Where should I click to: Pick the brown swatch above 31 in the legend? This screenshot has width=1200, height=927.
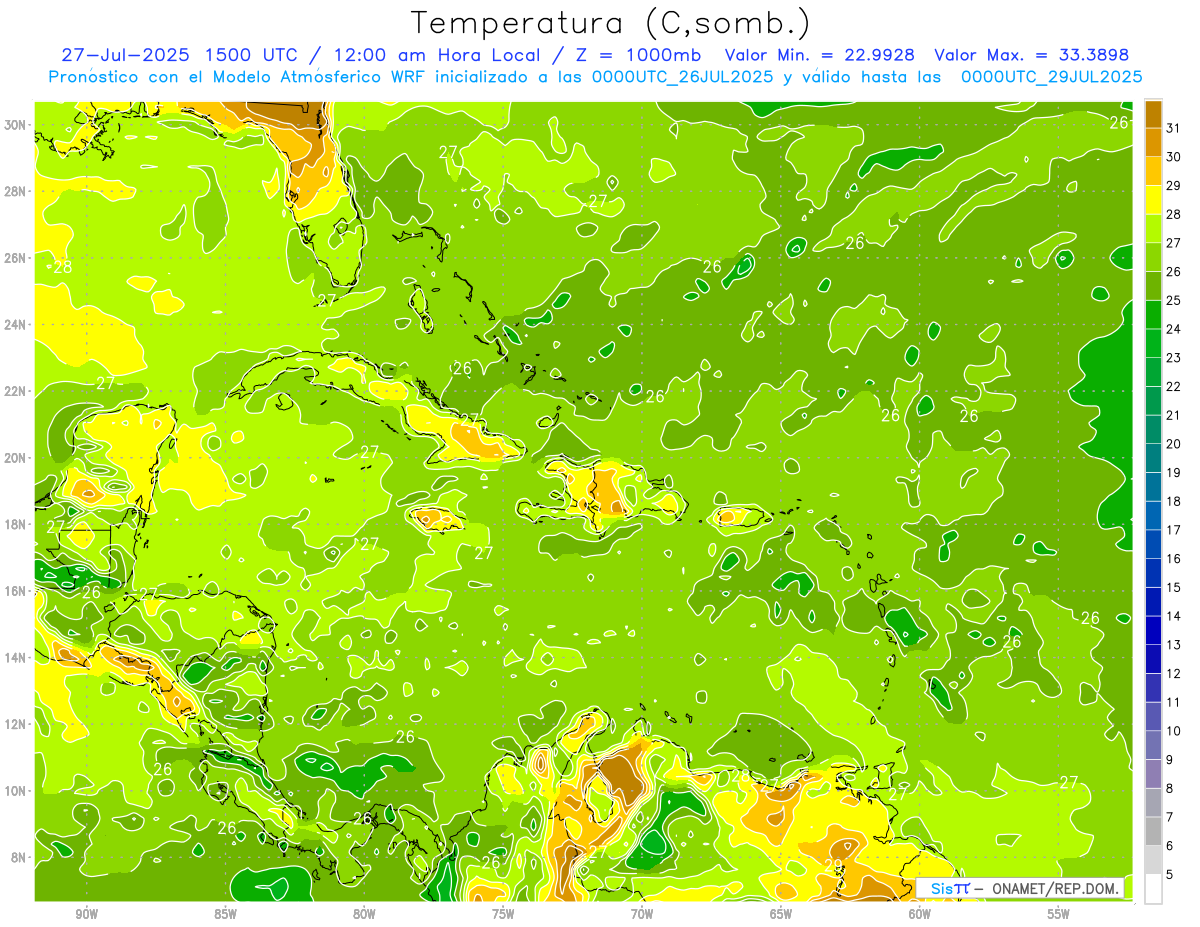click(1153, 114)
